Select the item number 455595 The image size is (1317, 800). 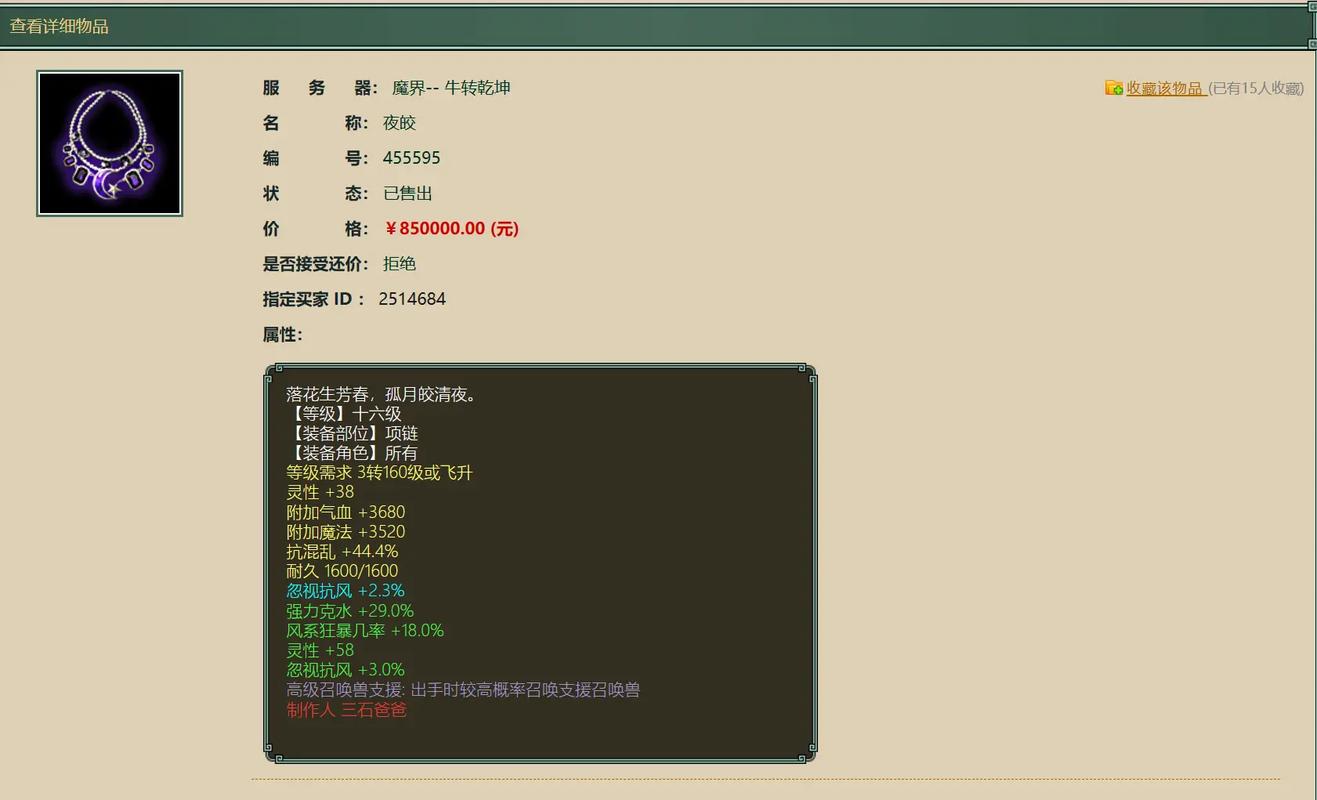(412, 157)
